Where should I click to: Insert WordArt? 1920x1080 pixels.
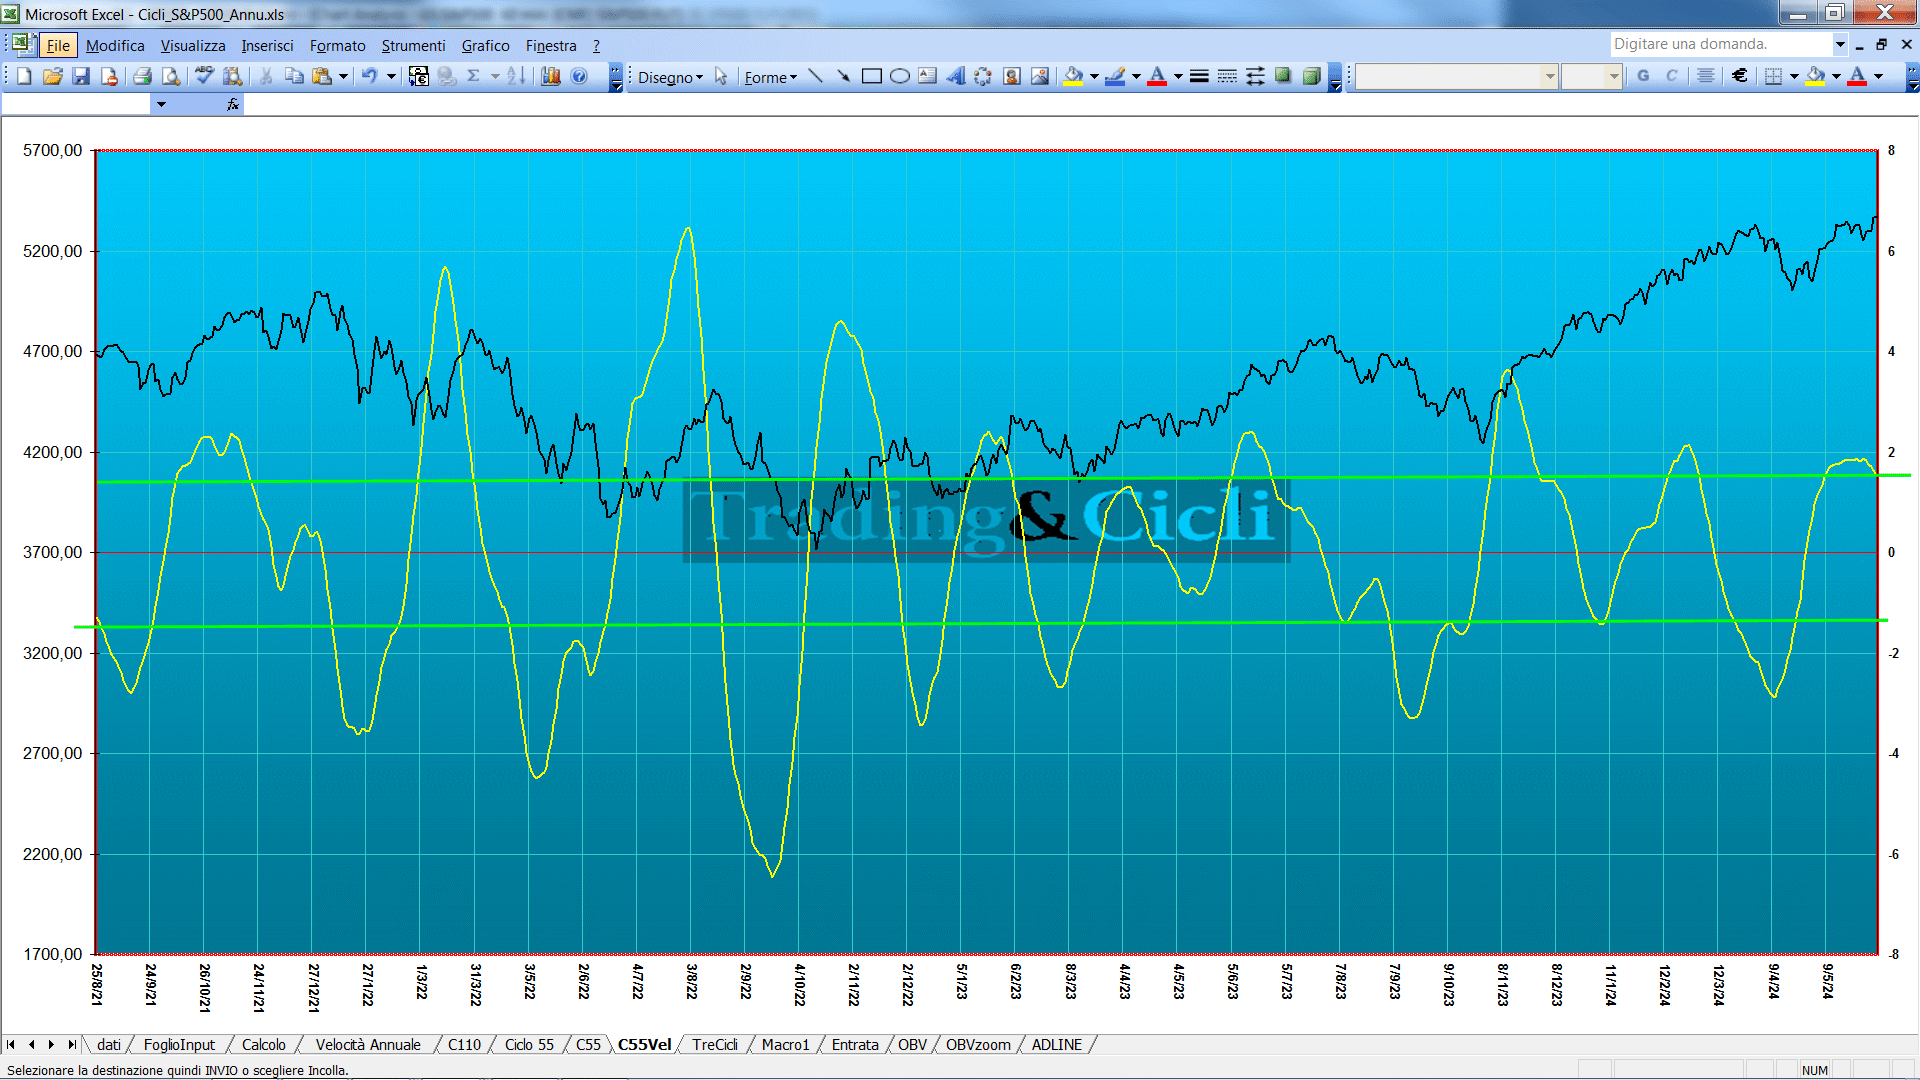pyautogui.click(x=956, y=76)
